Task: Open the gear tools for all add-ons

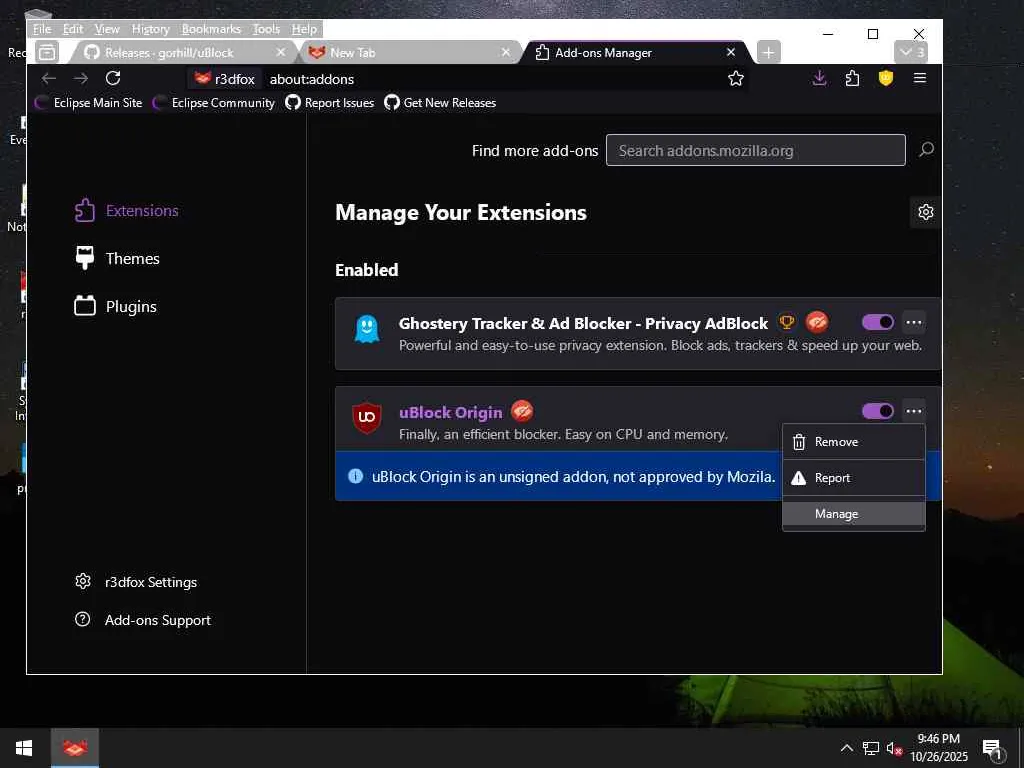Action: [925, 212]
